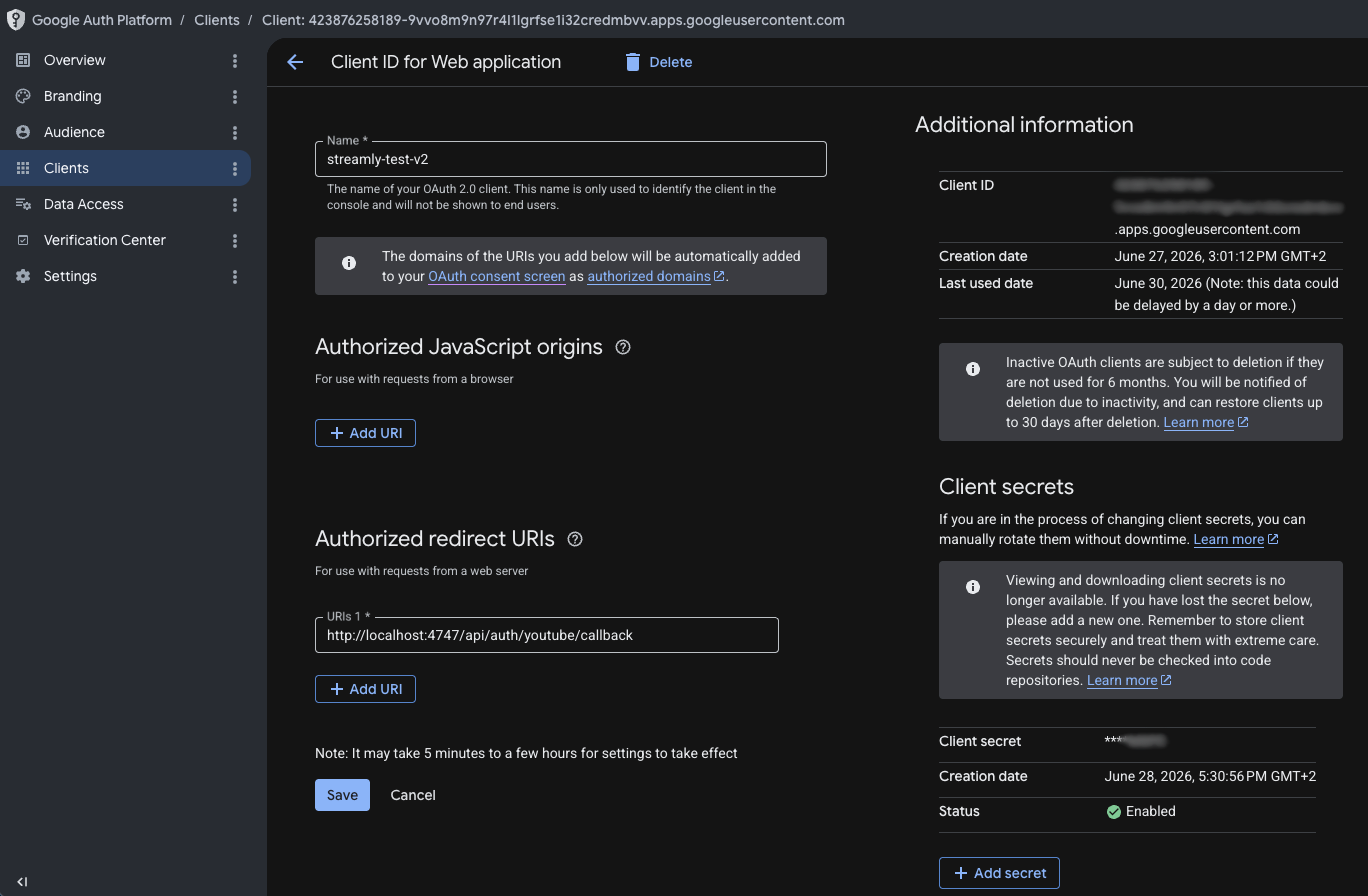Add URI under Authorized JavaScript origins
Screen dimensions: 1368x896
click(x=365, y=433)
